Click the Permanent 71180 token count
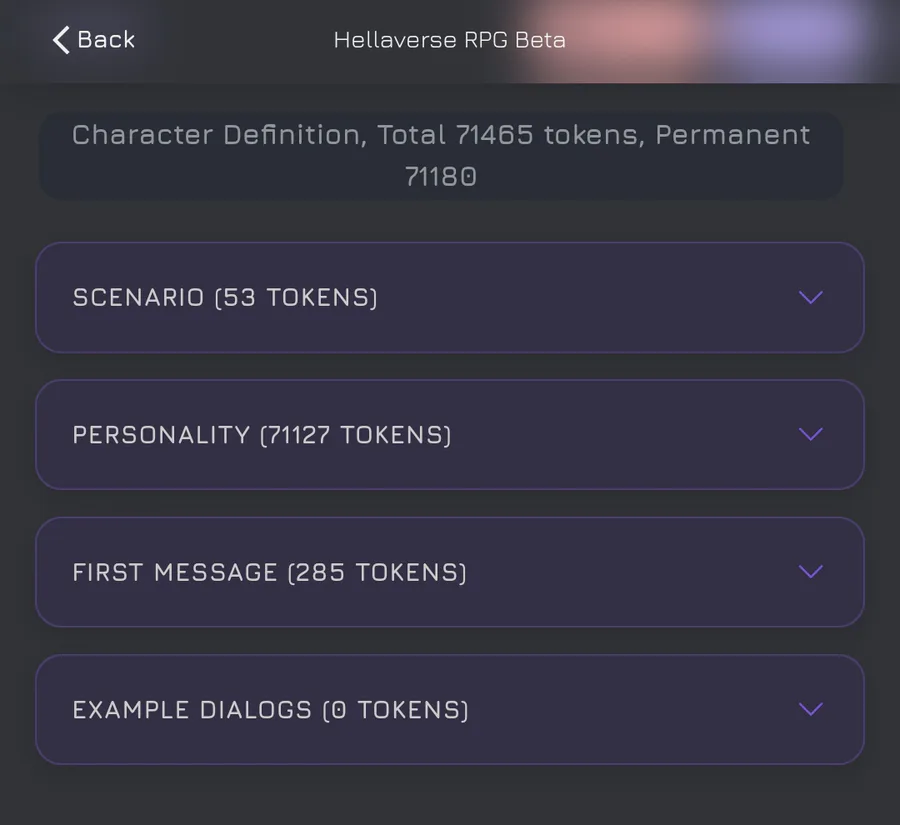900x825 pixels. coord(440,177)
